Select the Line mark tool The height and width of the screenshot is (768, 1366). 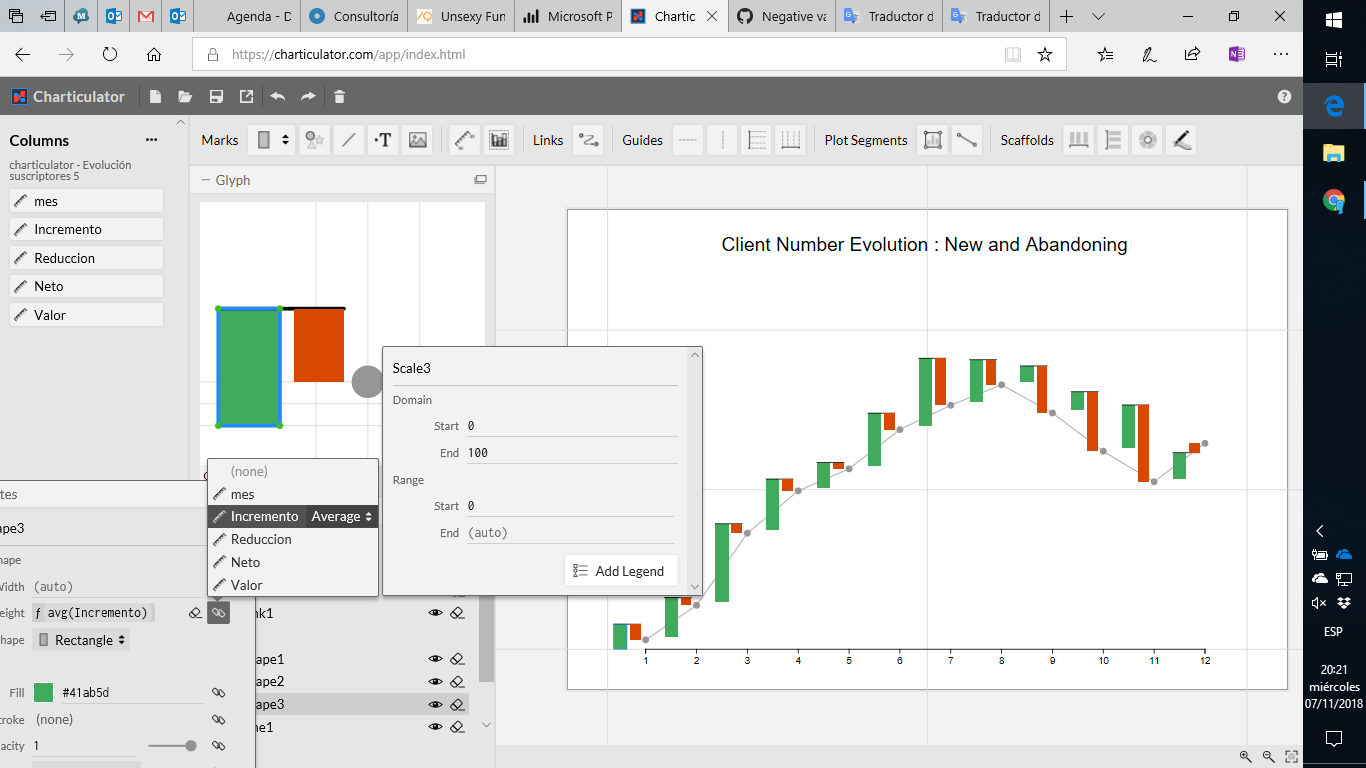click(348, 139)
